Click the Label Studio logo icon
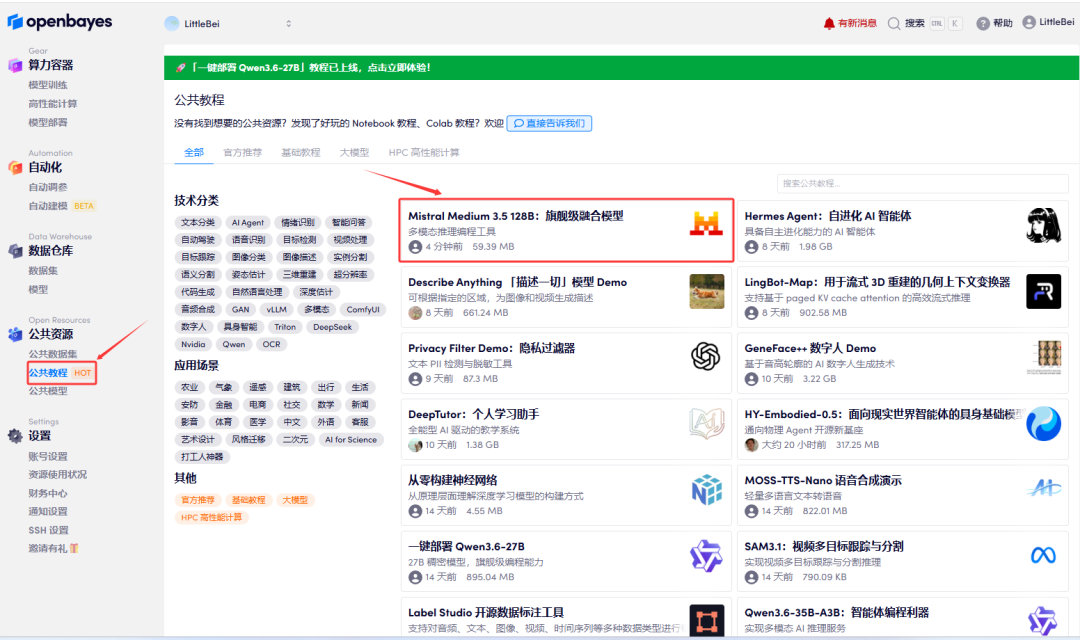Image resolution: width=1080 pixels, height=640 pixels. pyautogui.click(x=707, y=621)
